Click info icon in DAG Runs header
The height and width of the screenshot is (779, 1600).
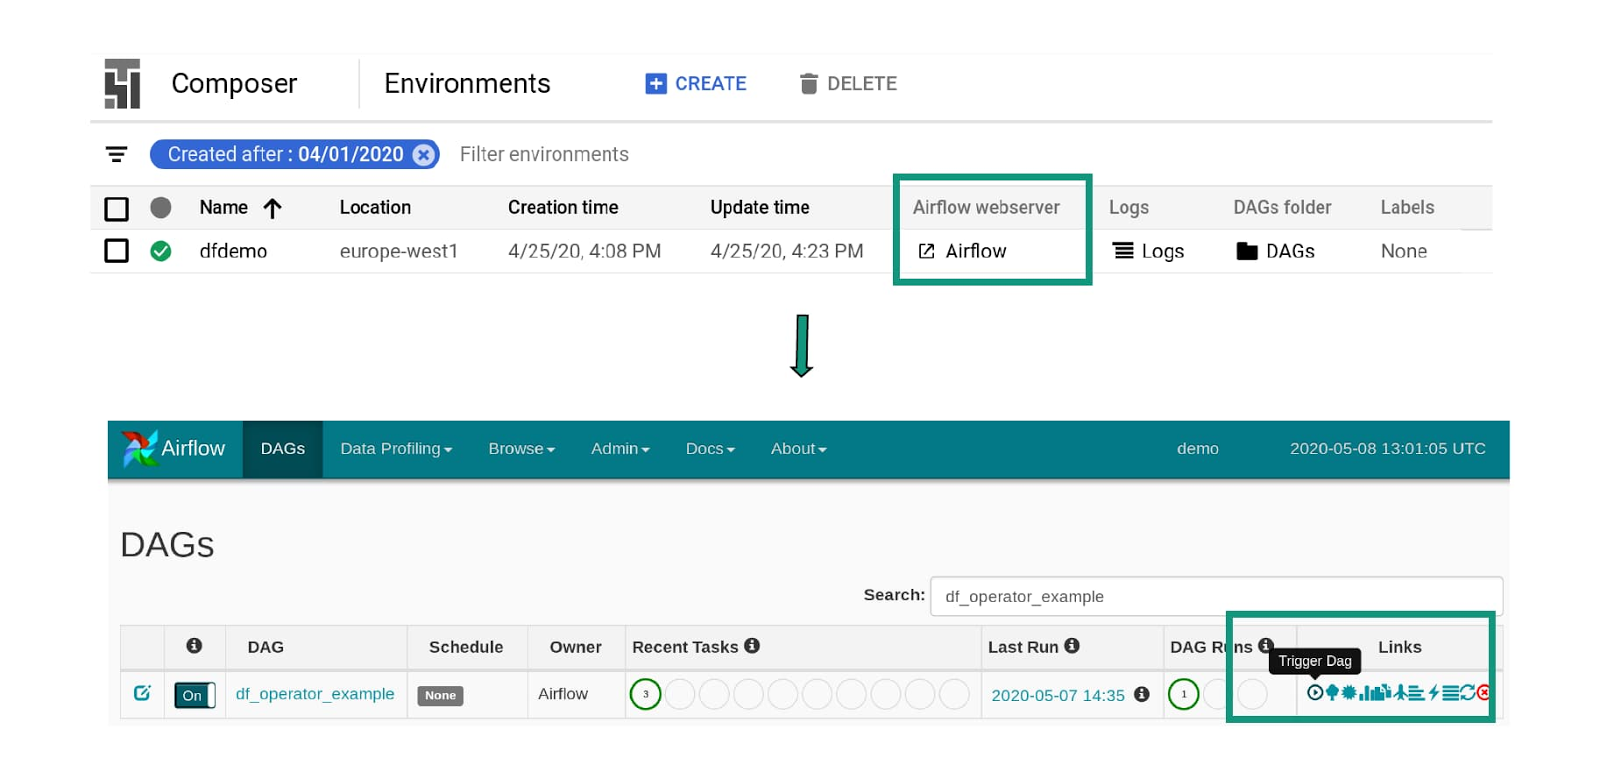pos(1266,645)
